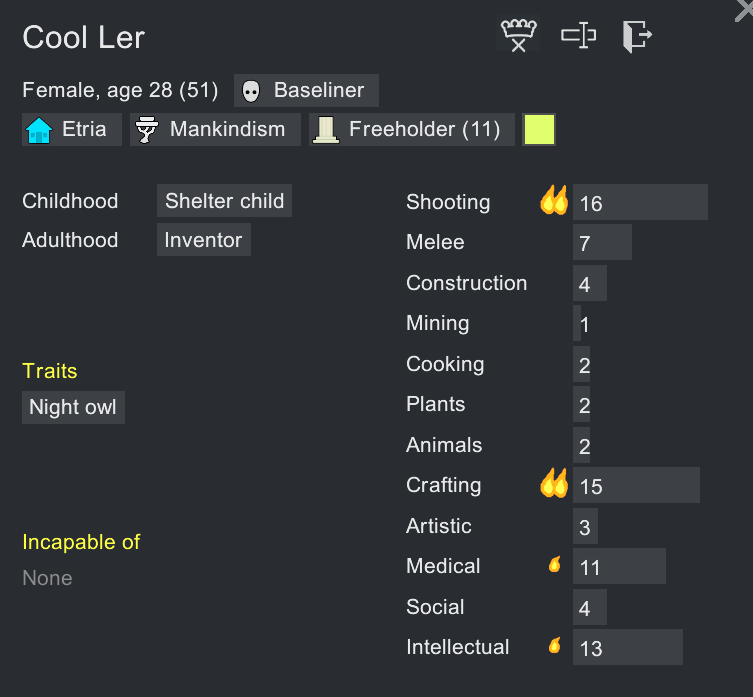This screenshot has height=697, width=753.
Task: Click the Crafting skill bar showing 15
Action: pos(636,485)
